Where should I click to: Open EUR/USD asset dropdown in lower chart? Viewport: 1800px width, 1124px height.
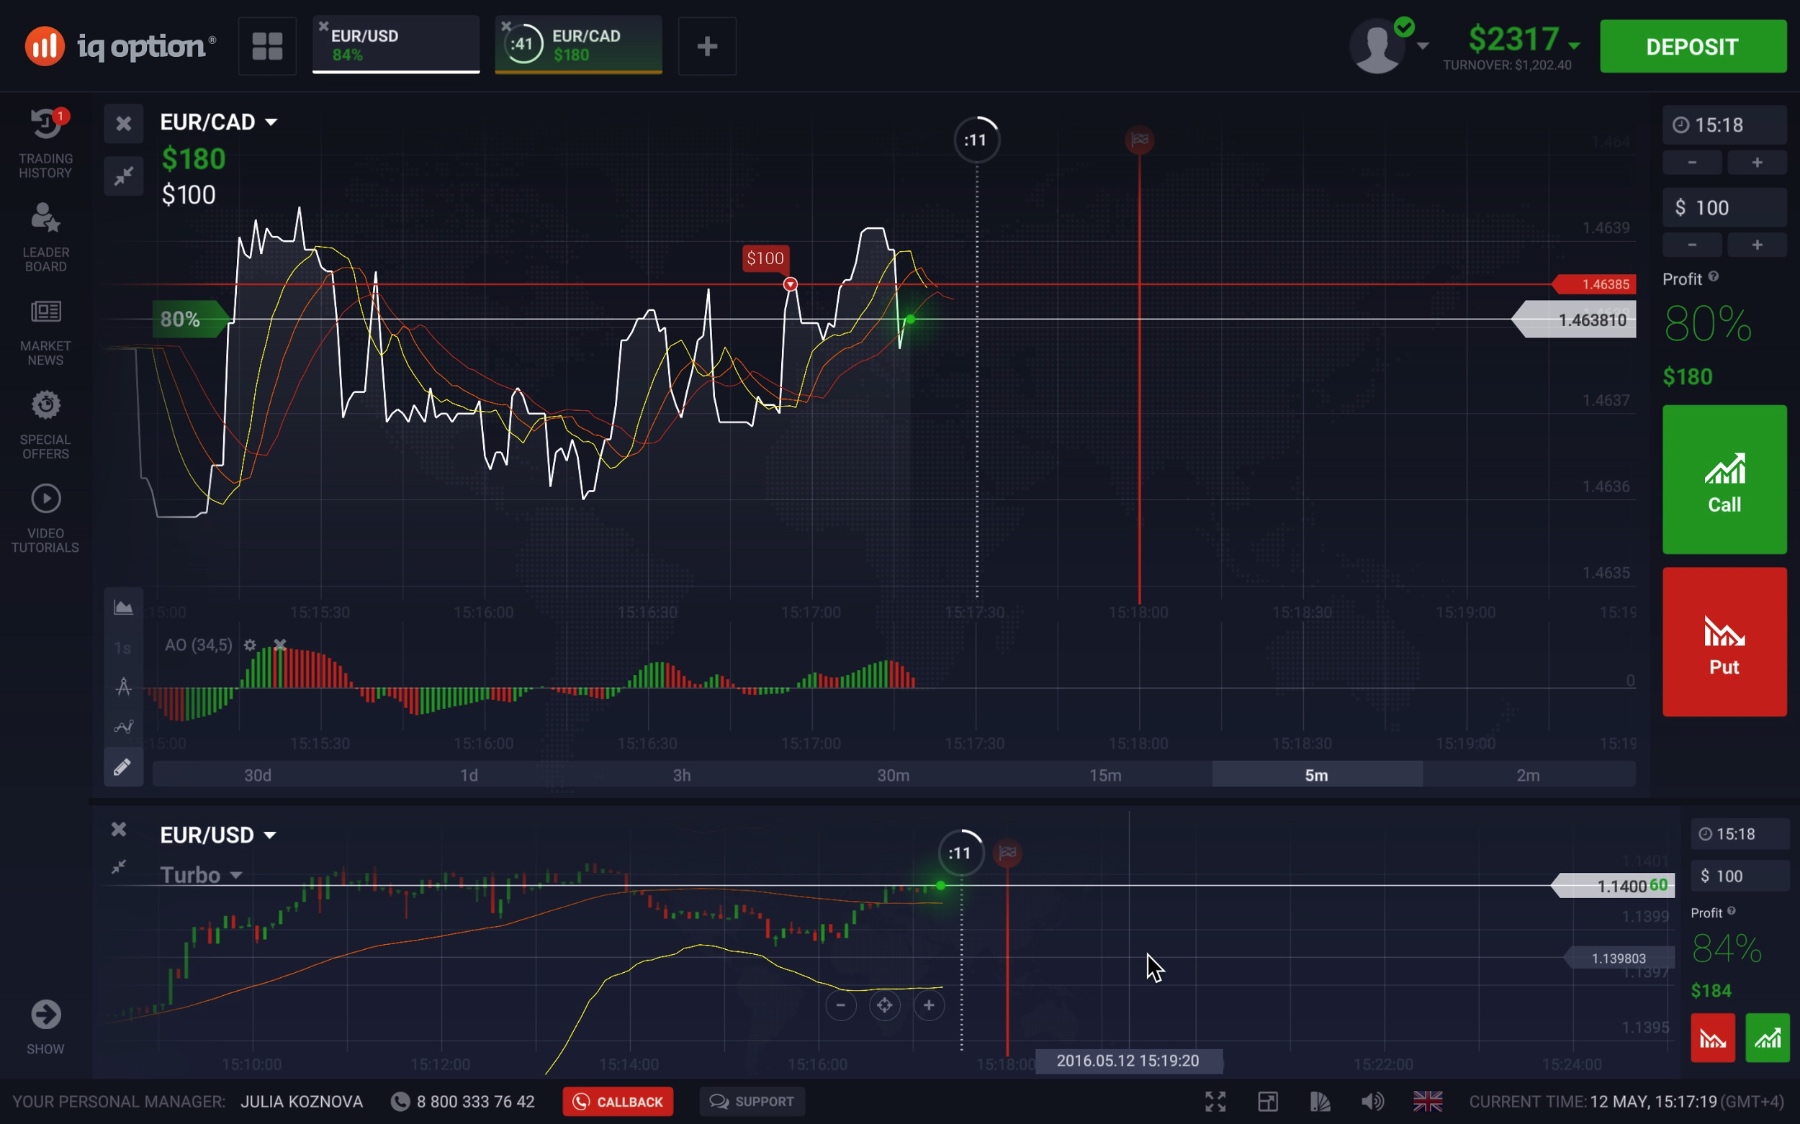(218, 835)
